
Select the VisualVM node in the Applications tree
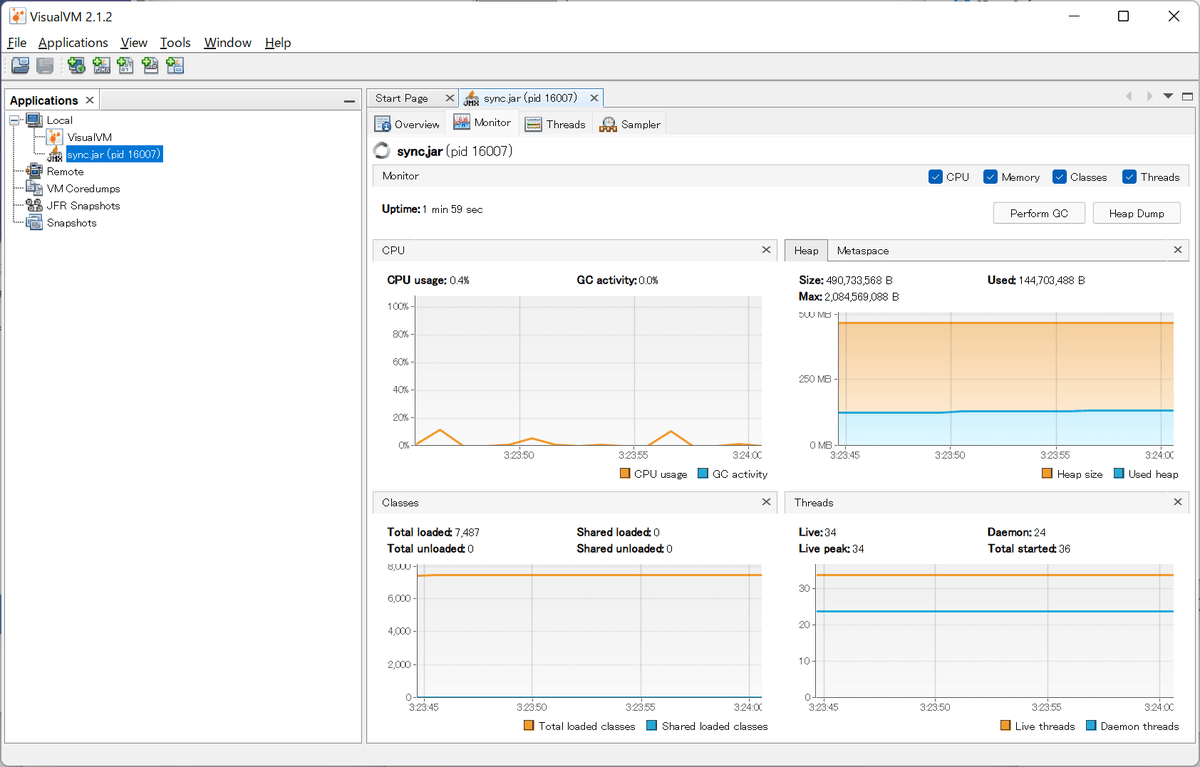click(x=89, y=137)
